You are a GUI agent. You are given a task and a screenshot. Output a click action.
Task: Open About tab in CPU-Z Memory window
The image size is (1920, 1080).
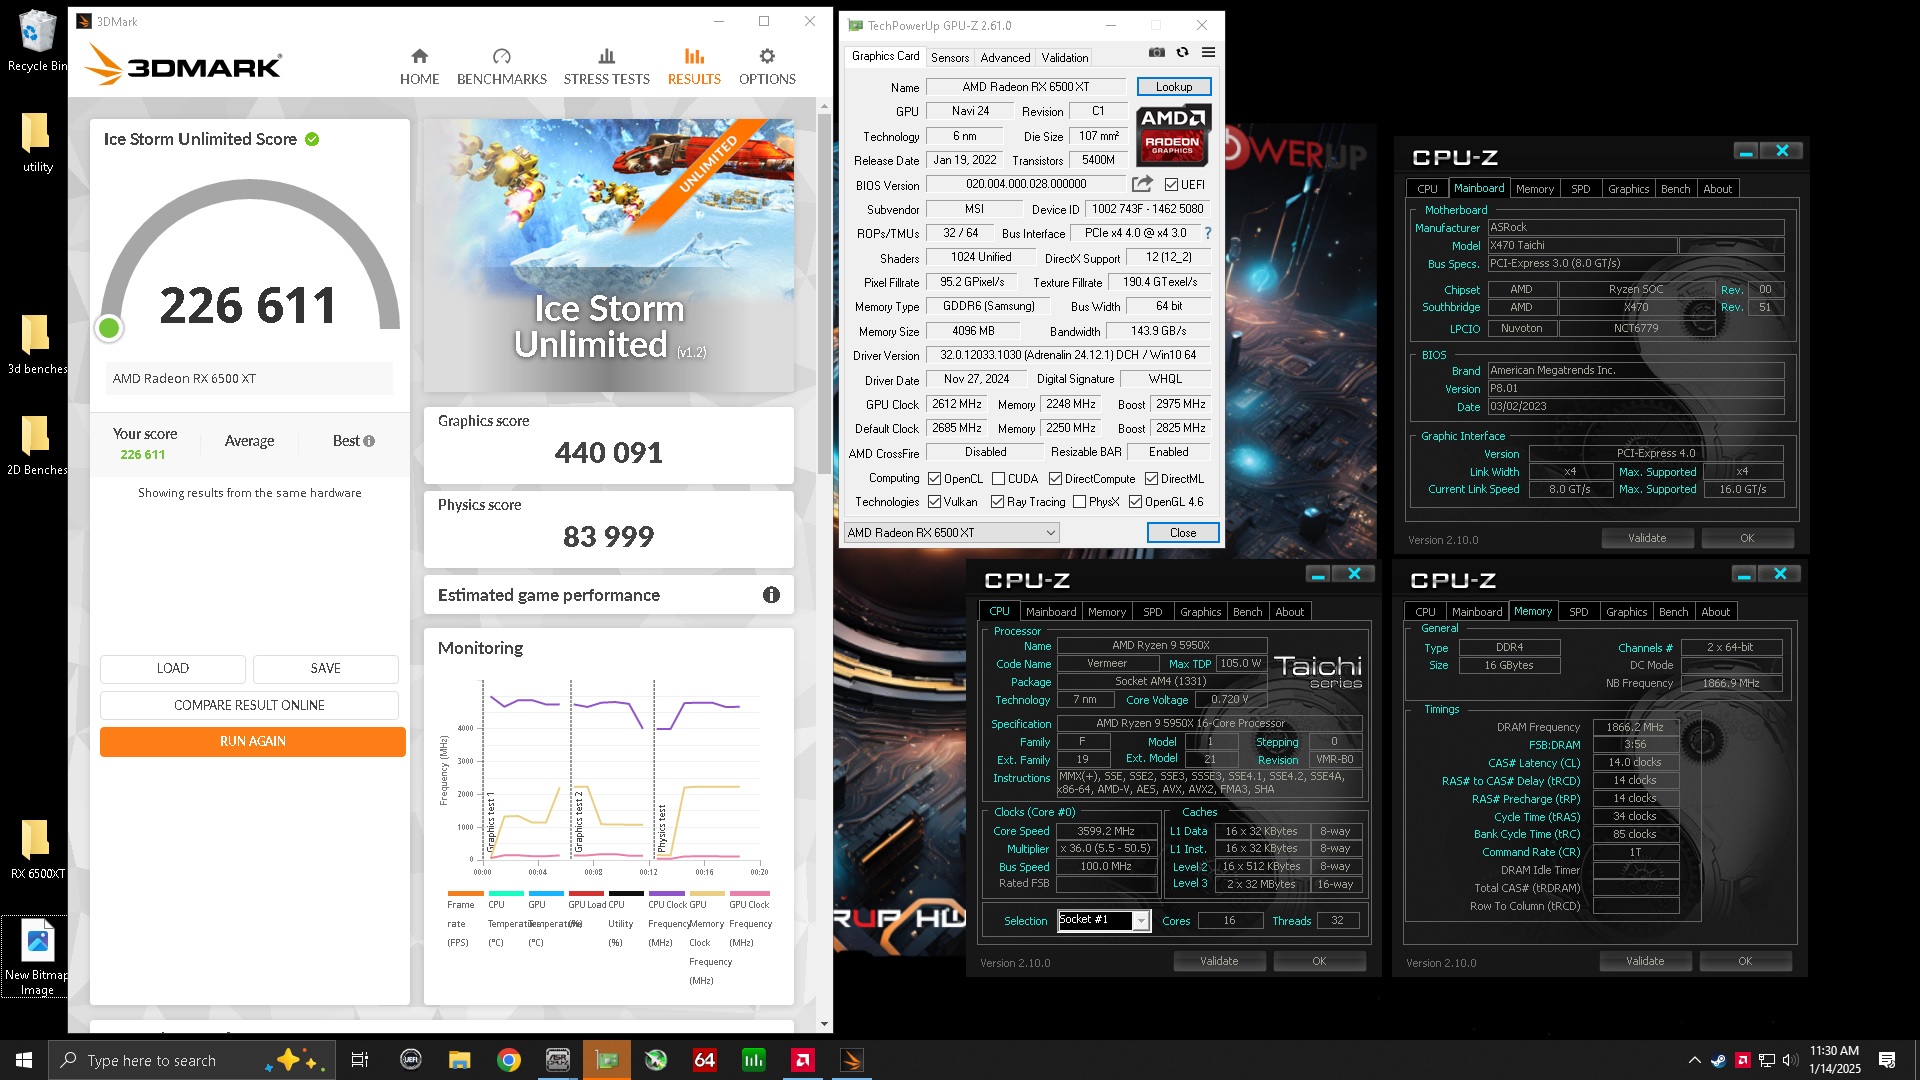pyautogui.click(x=1715, y=612)
